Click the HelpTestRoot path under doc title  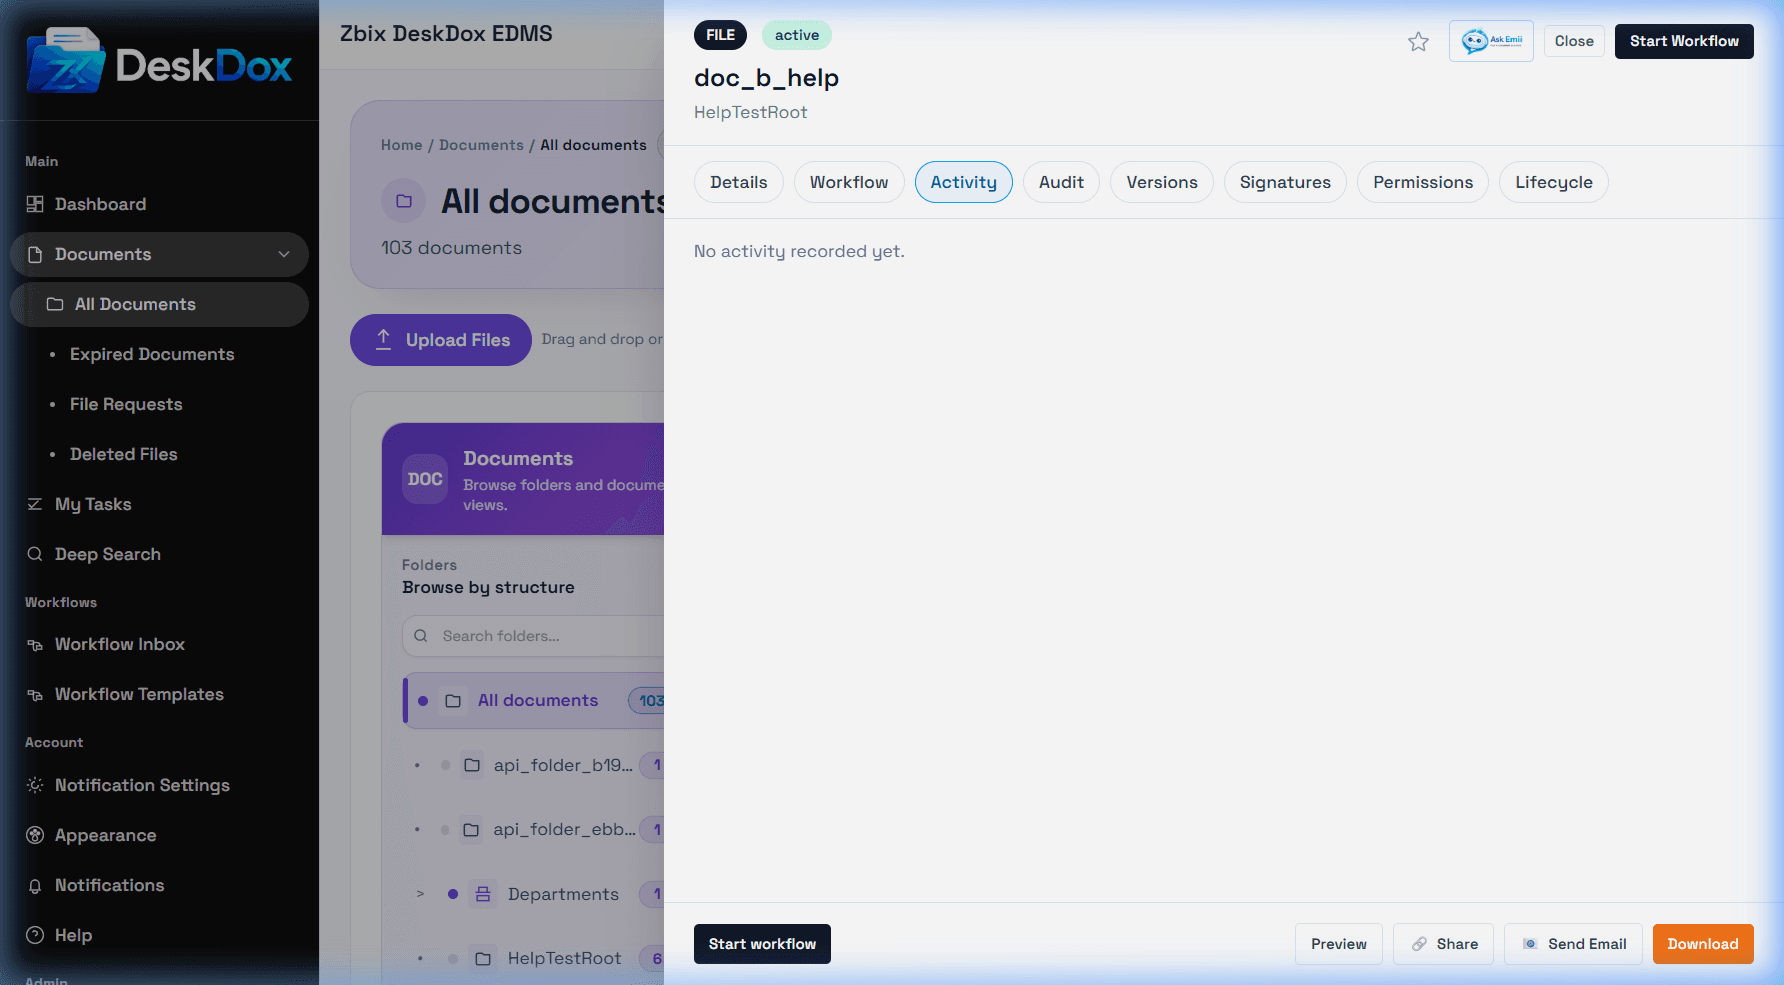[x=751, y=112]
